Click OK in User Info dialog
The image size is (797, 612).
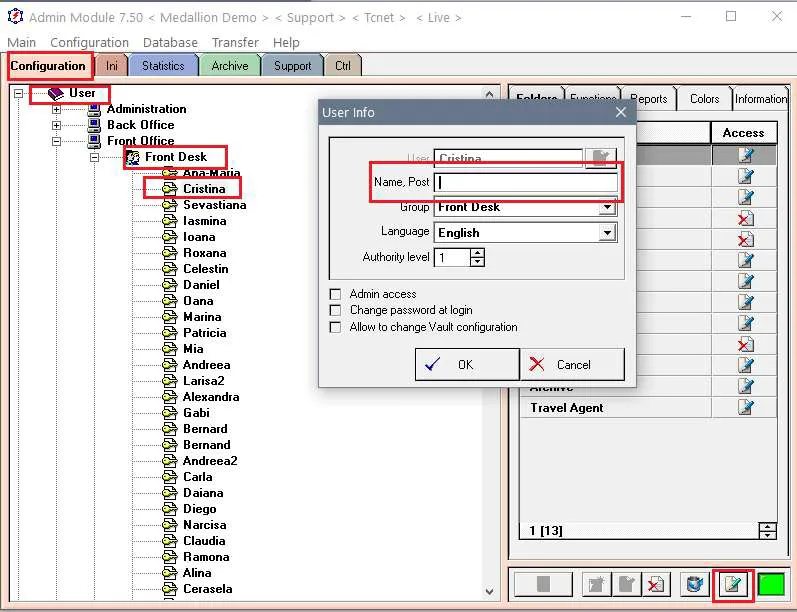click(x=467, y=364)
